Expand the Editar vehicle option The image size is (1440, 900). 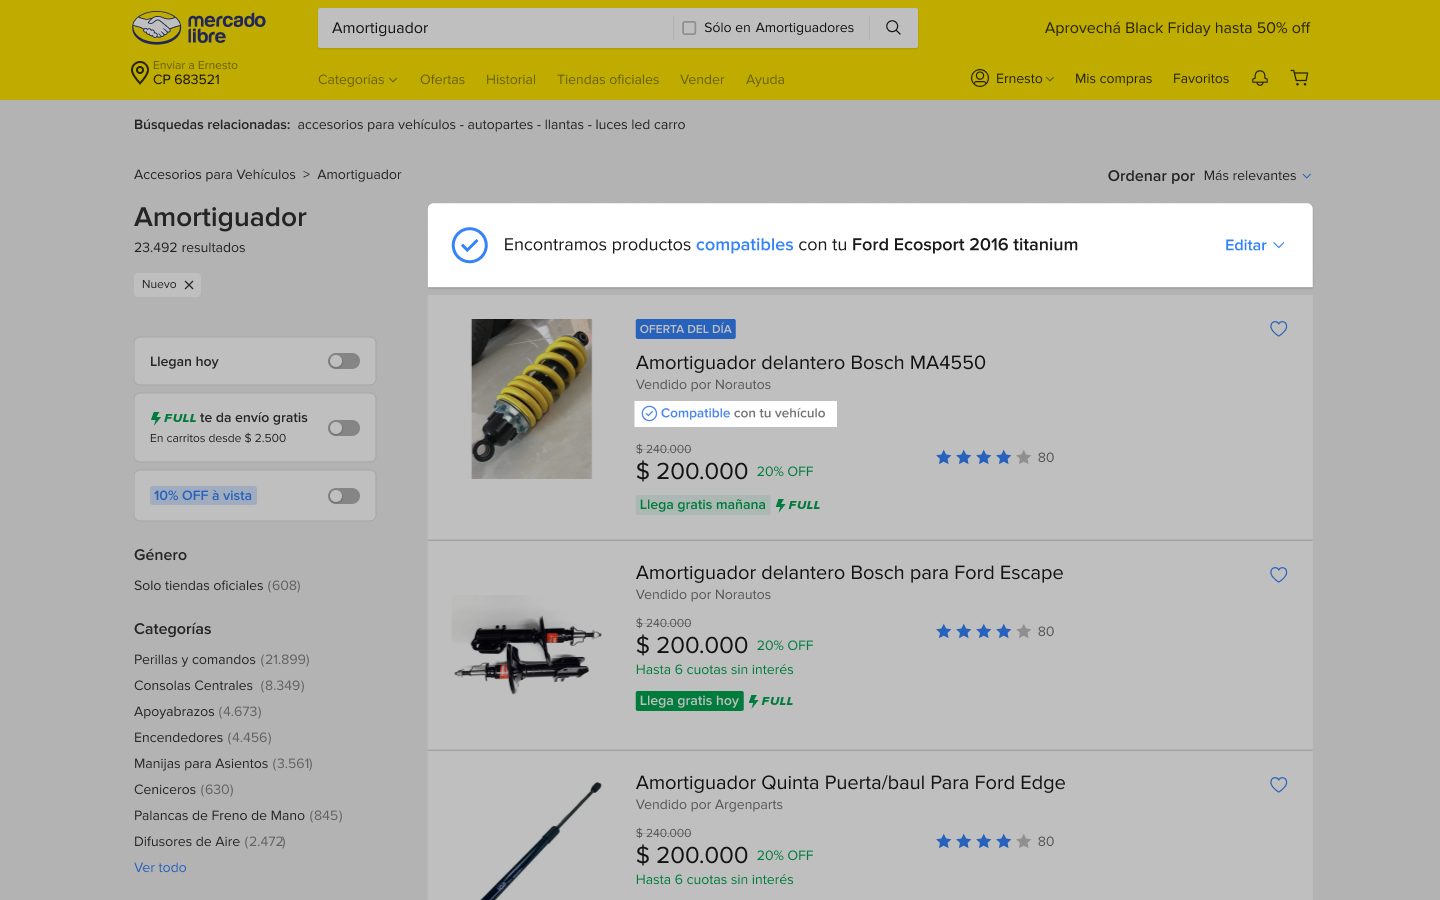coord(1254,245)
